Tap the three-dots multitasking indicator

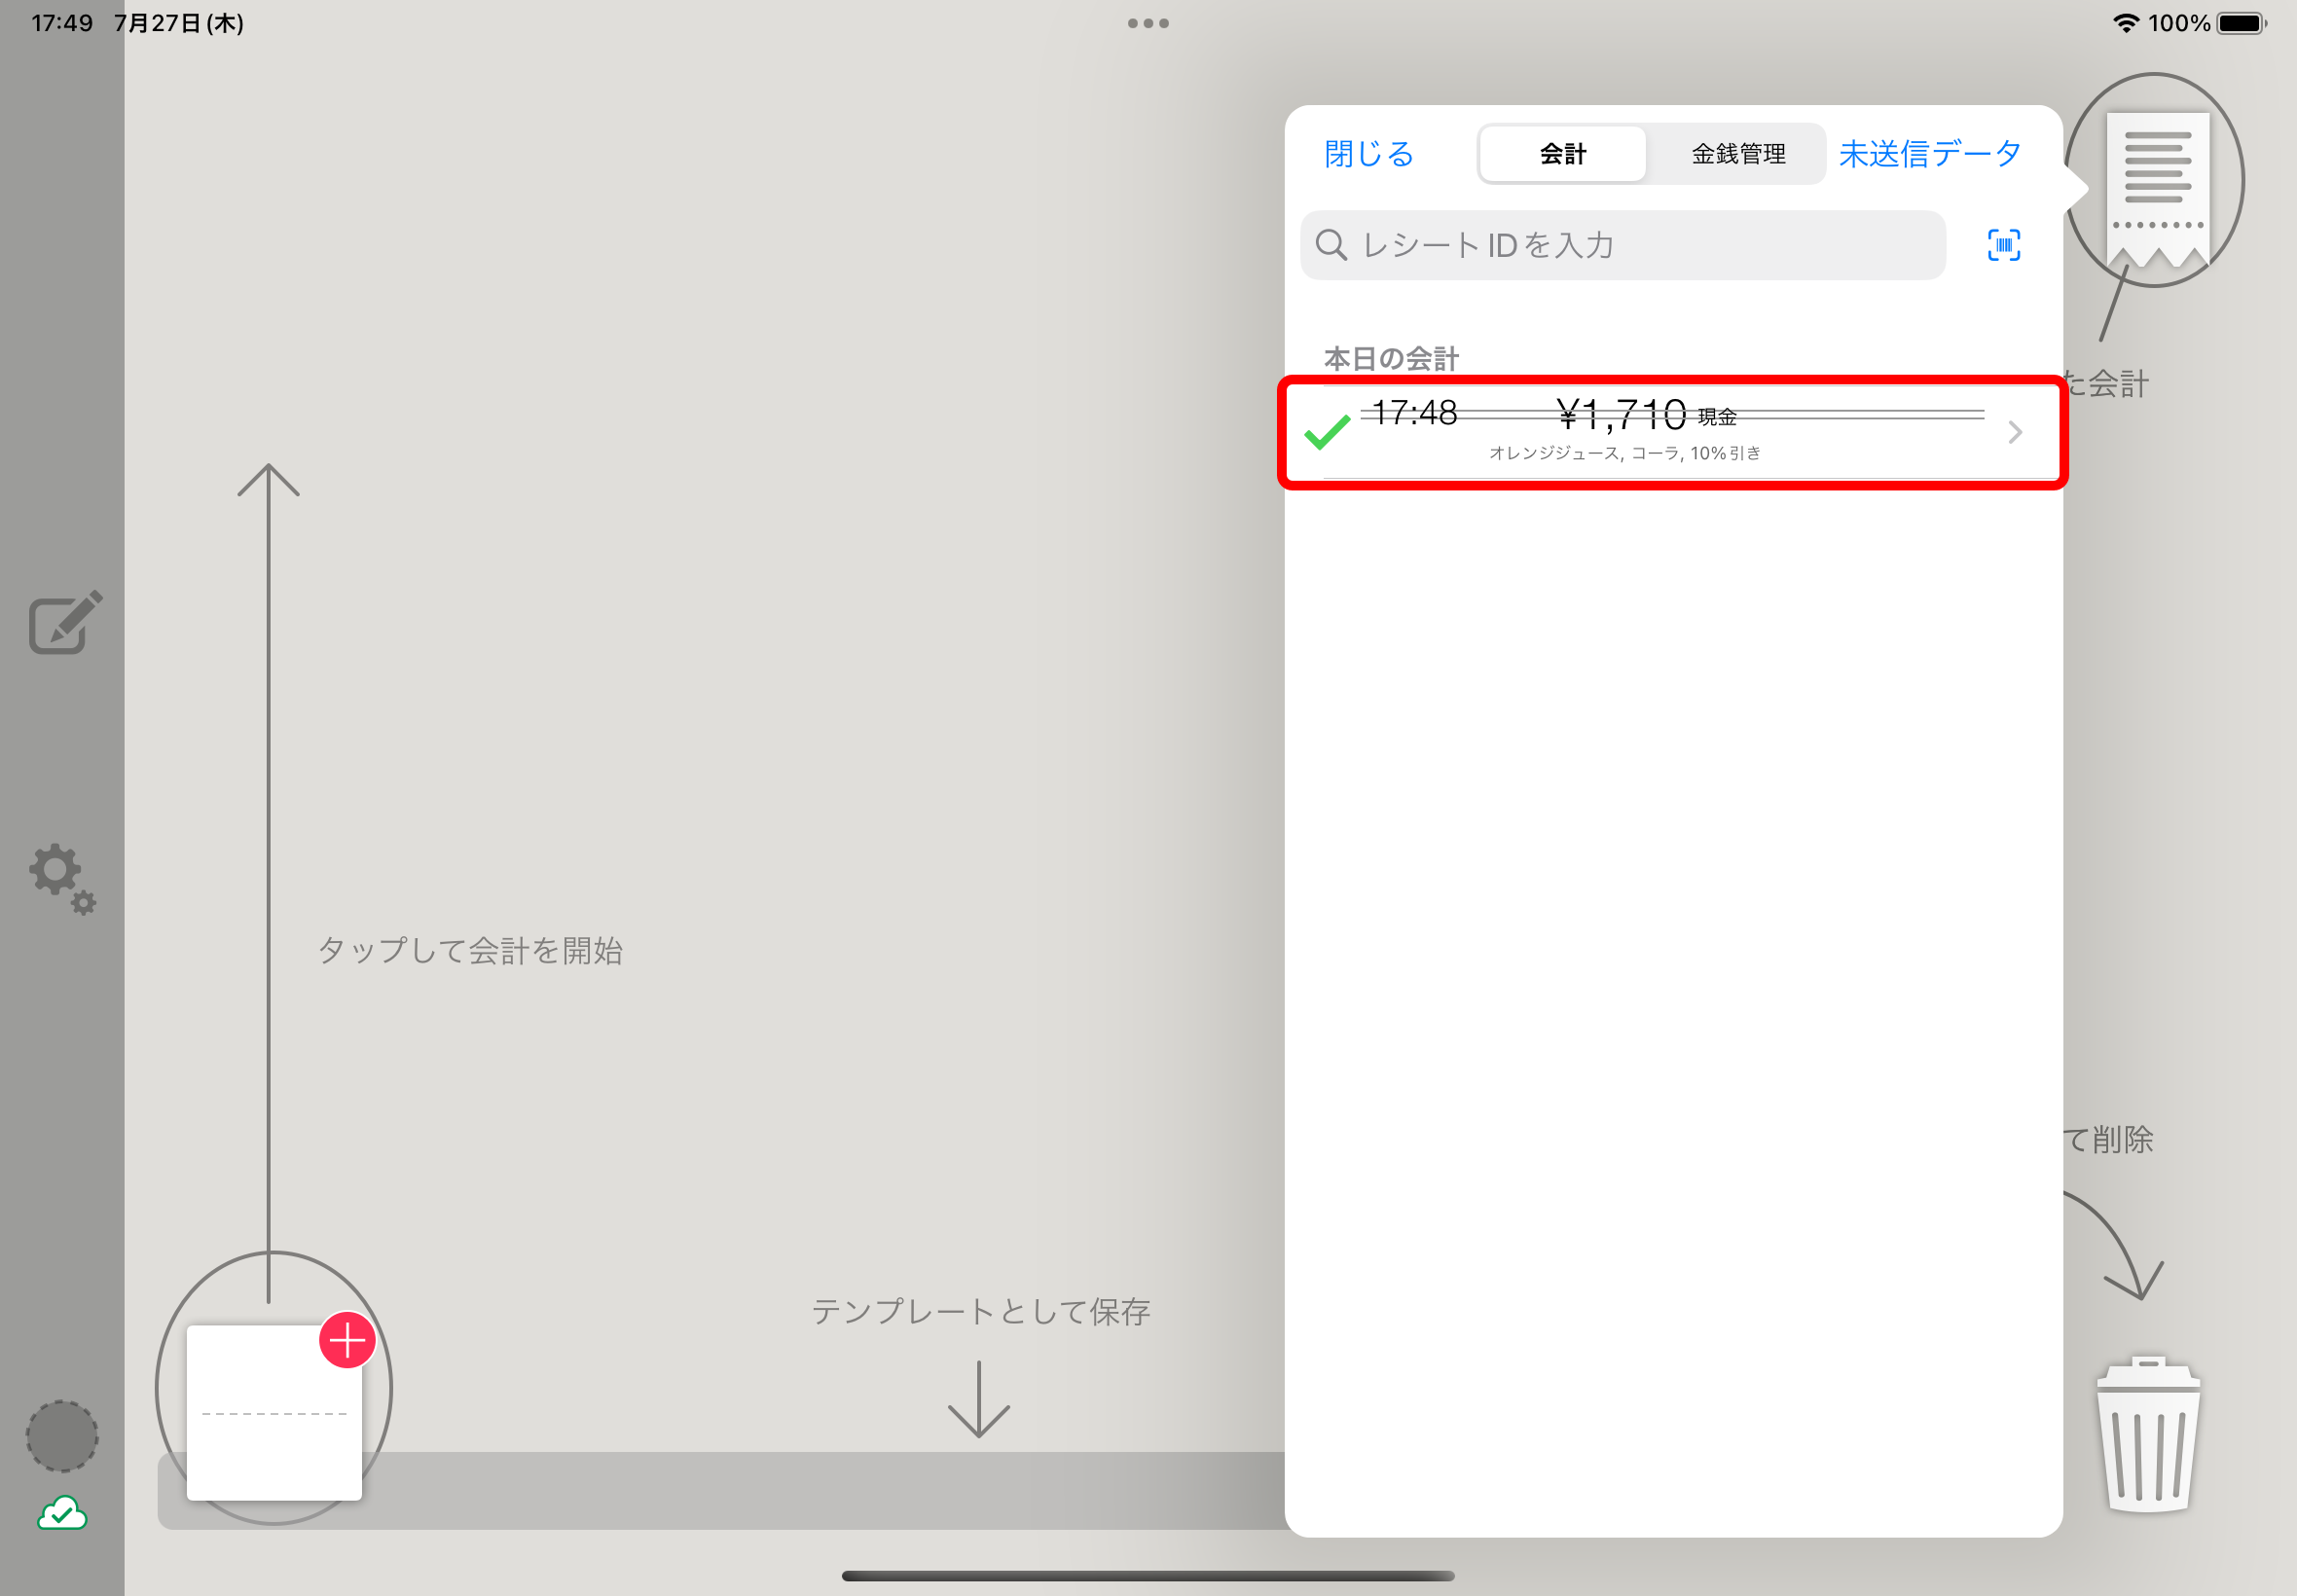[x=1148, y=23]
